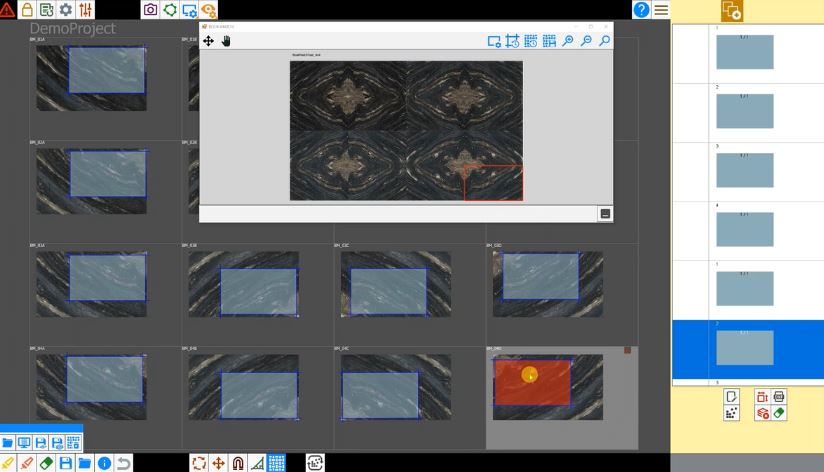Select the first slab thumbnail in second row

[x=91, y=181]
